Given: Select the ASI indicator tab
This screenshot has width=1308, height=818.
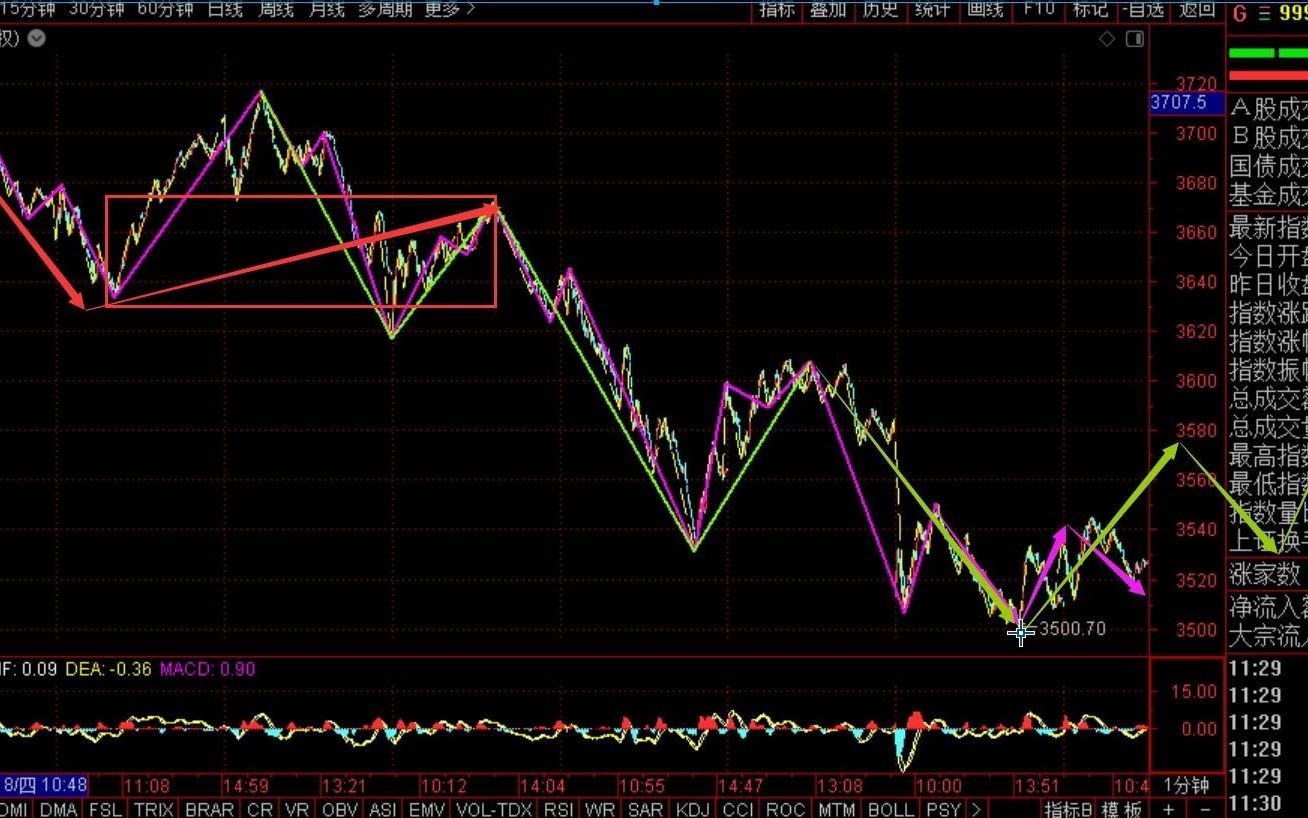Looking at the screenshot, I should 384,809.
